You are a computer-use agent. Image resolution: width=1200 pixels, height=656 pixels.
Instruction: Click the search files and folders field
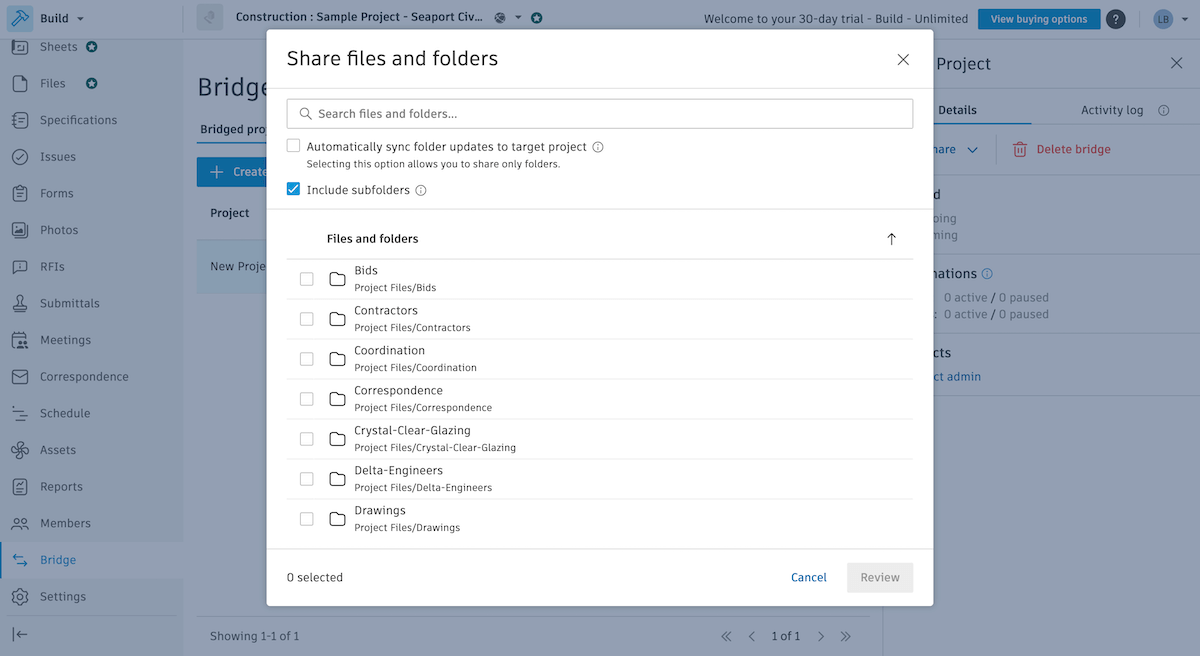599,113
